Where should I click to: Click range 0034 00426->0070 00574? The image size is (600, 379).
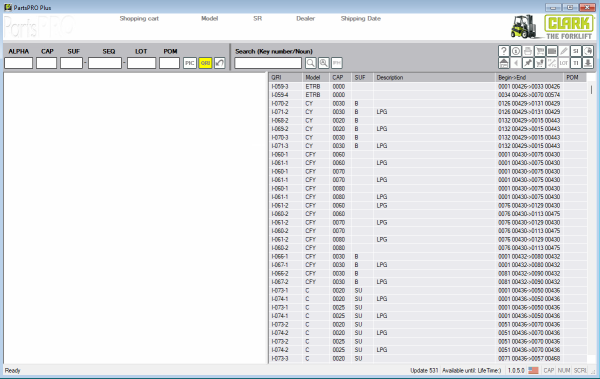[x=529, y=95]
